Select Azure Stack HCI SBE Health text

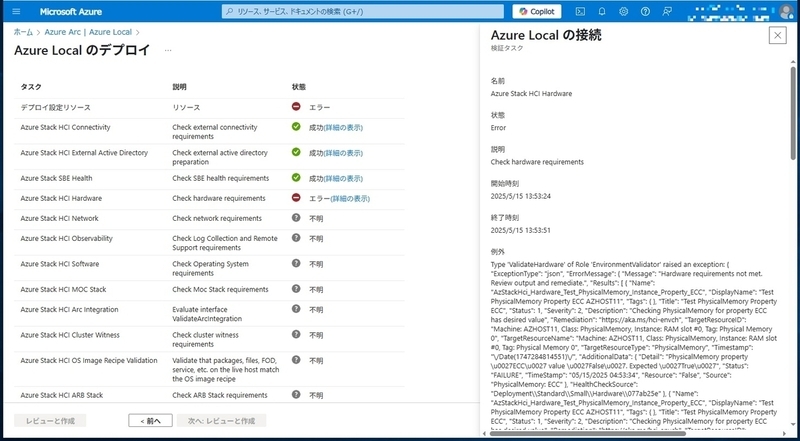57,178
